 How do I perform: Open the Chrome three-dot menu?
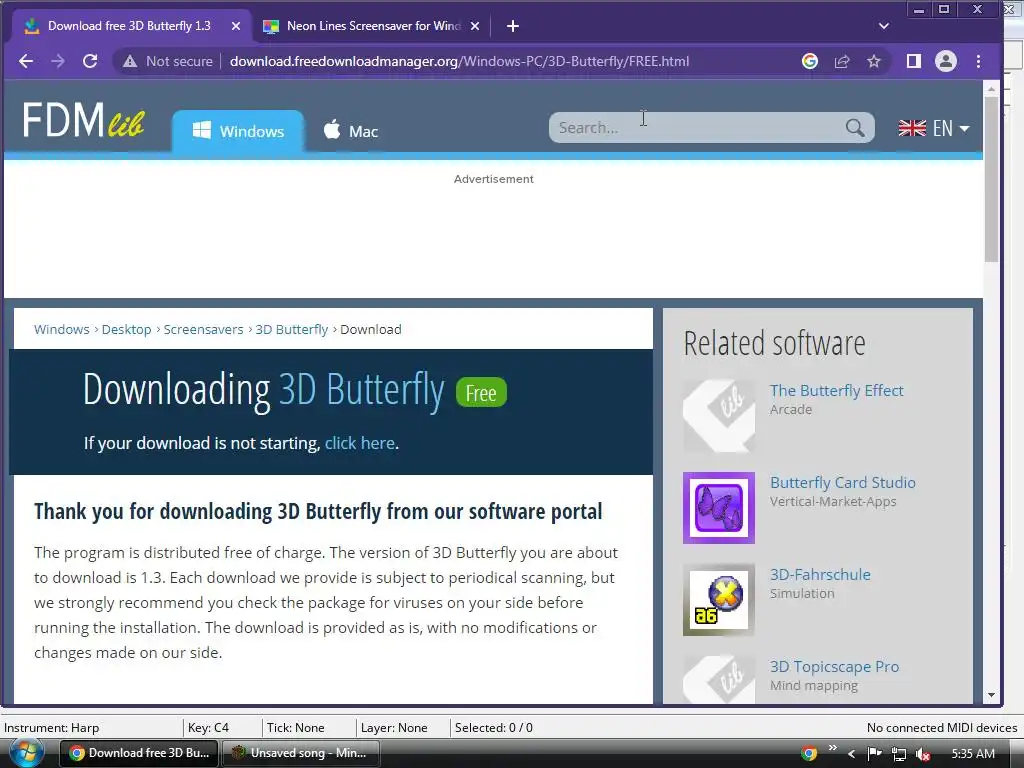click(978, 61)
